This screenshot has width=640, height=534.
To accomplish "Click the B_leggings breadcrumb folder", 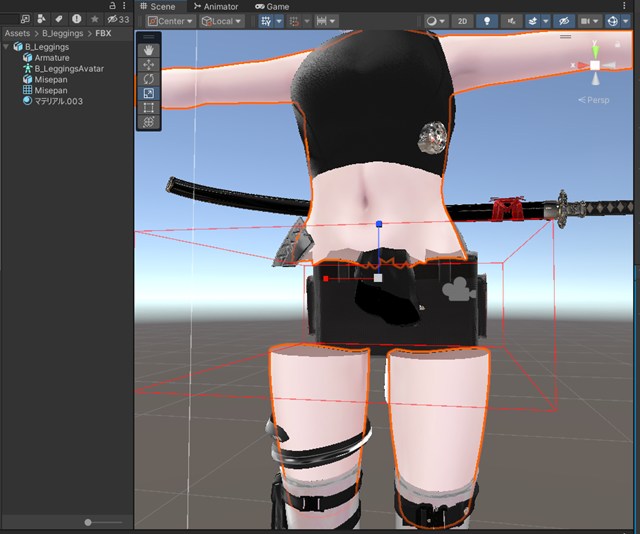I will (62, 33).
